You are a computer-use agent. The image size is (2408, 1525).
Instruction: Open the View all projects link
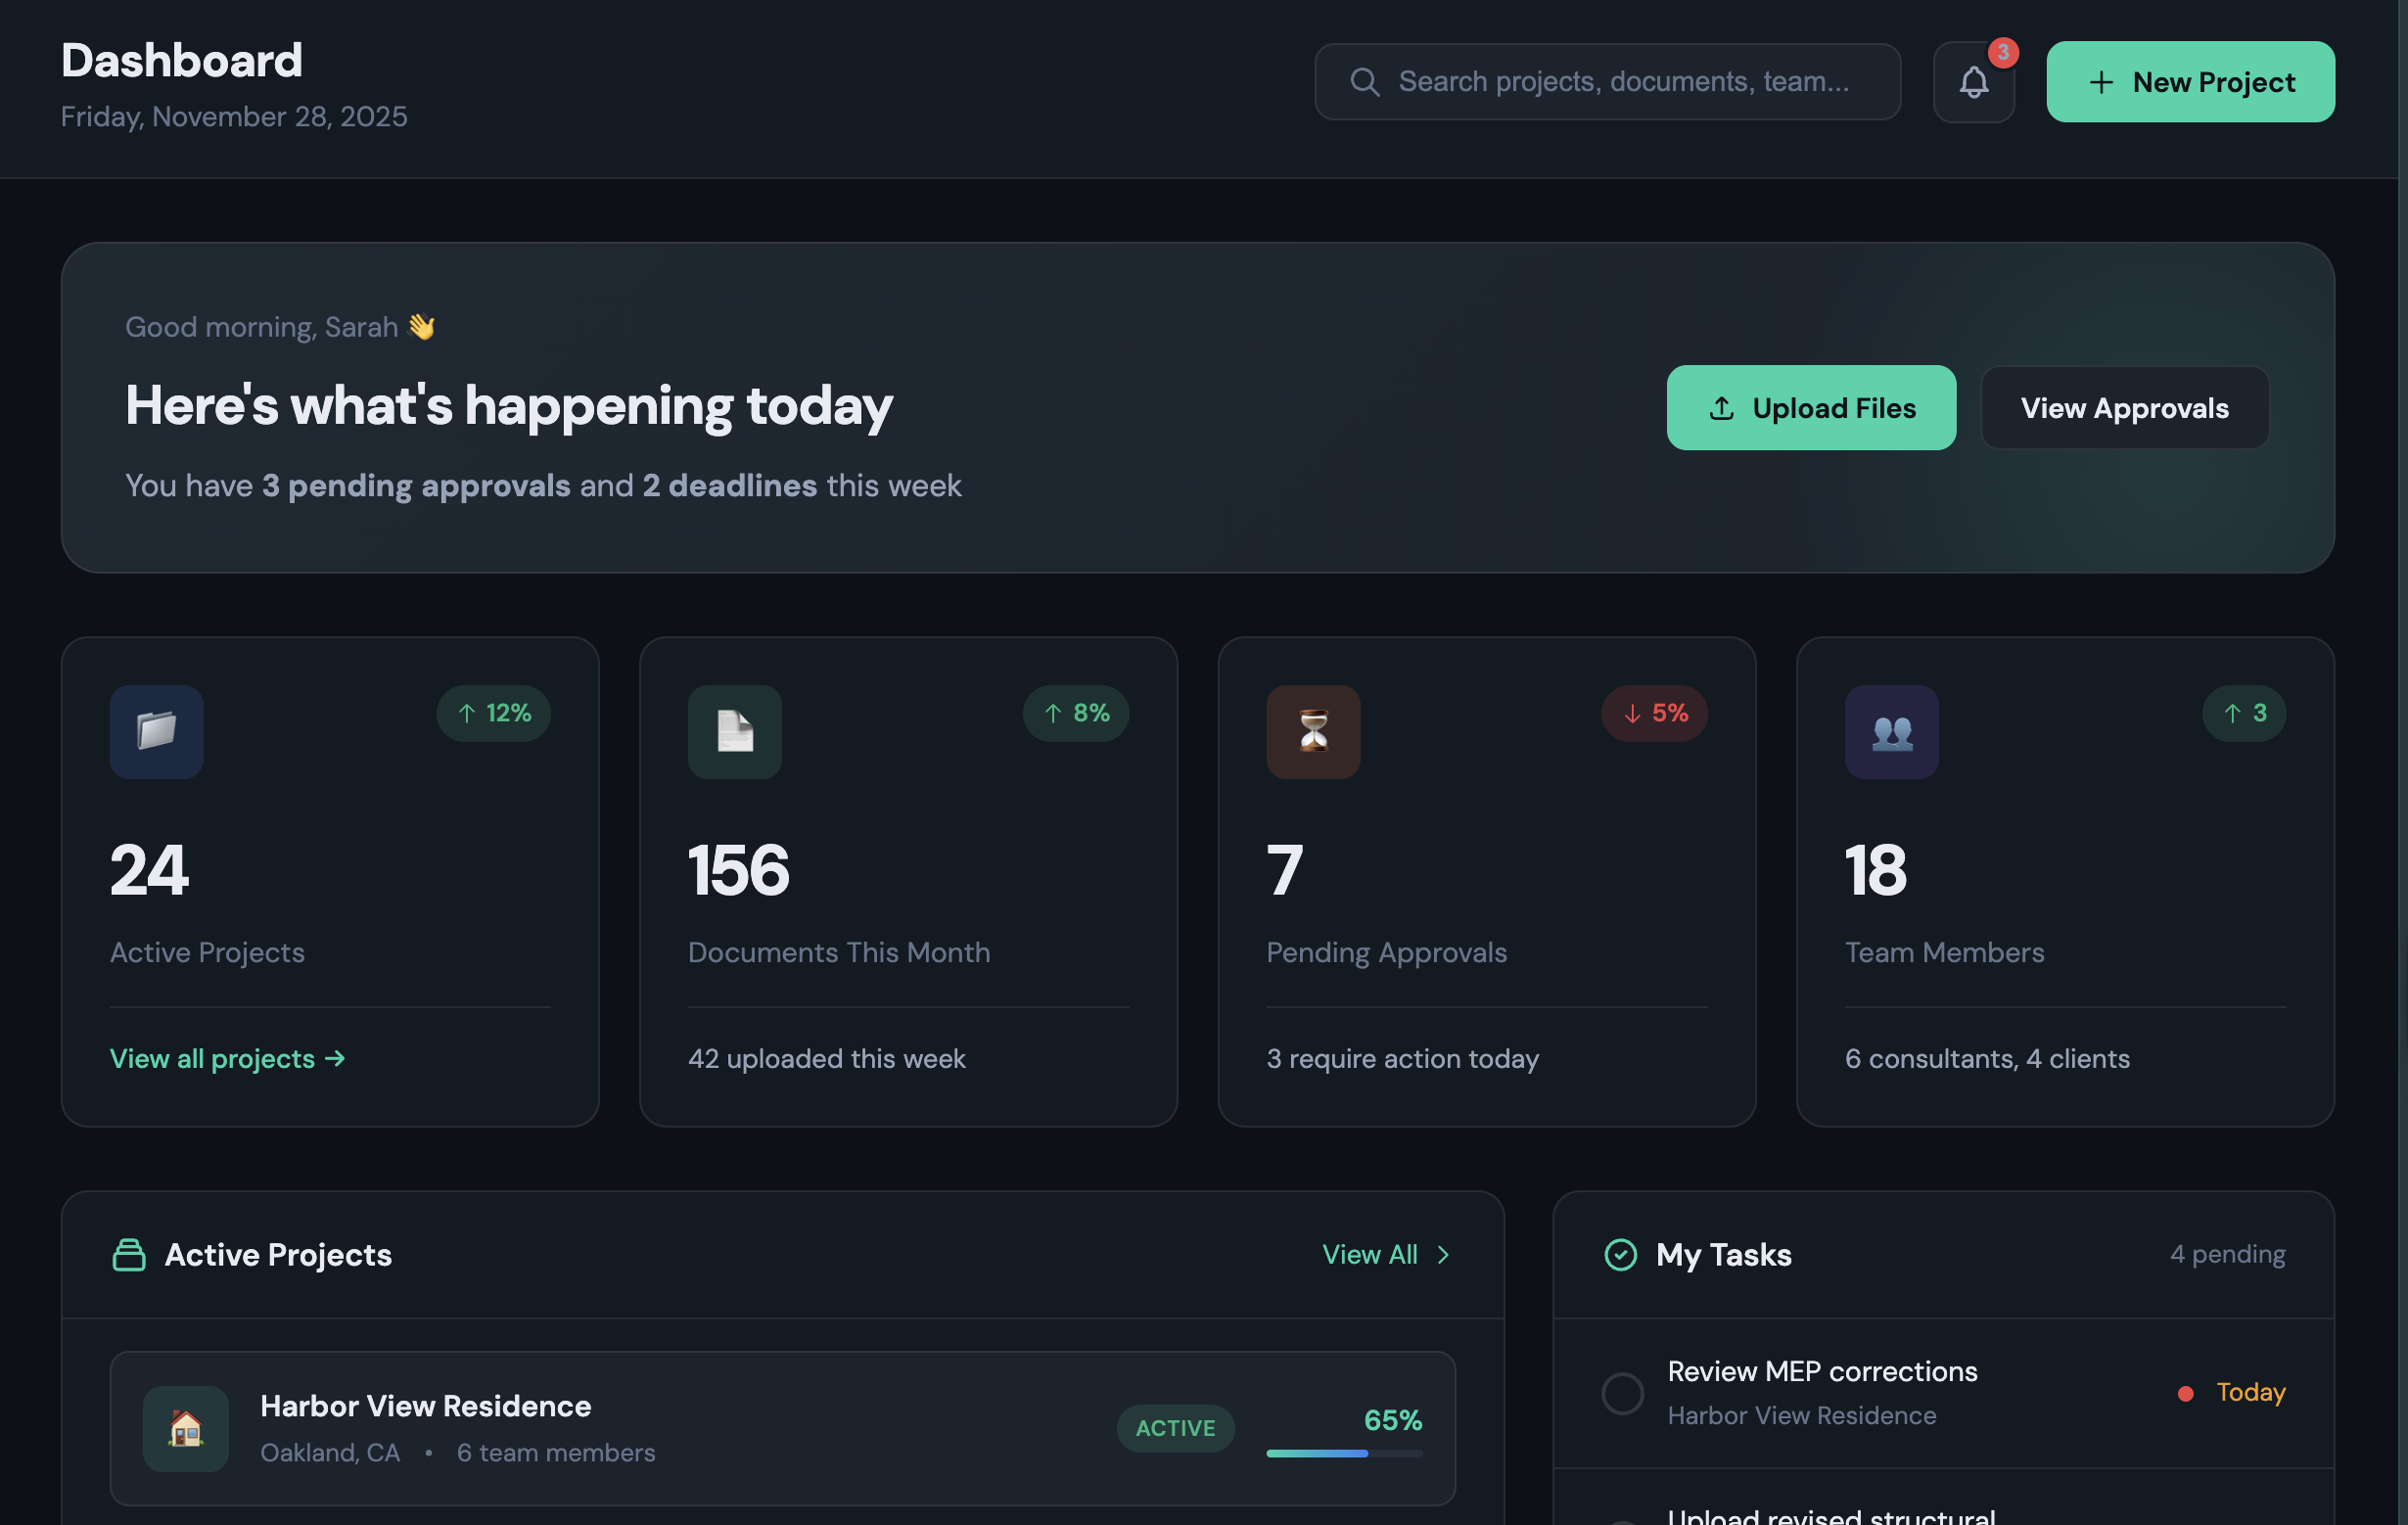(x=227, y=1058)
